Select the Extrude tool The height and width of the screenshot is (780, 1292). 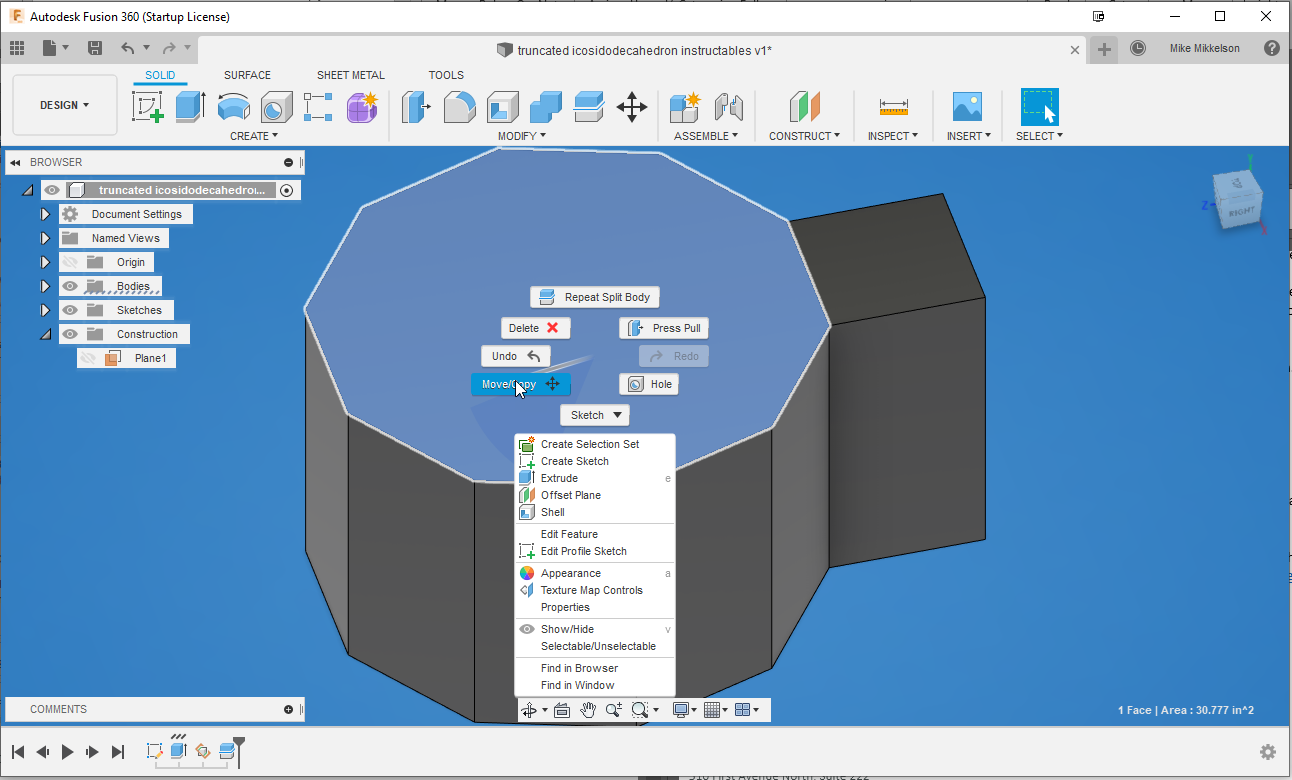pos(191,107)
